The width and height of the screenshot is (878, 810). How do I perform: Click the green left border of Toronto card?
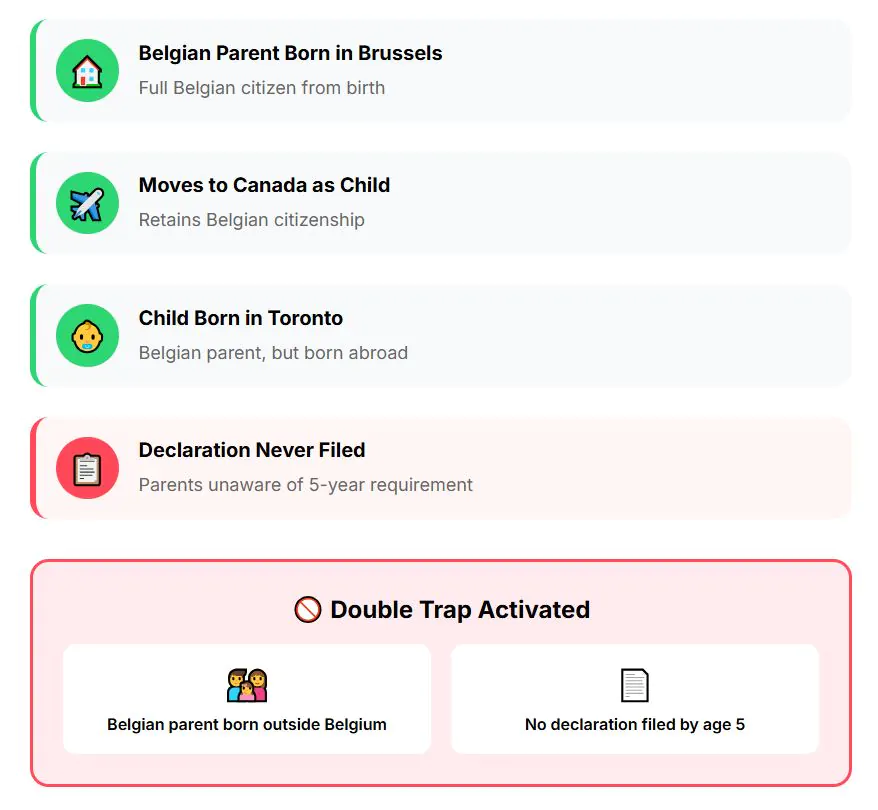[x=33, y=336]
